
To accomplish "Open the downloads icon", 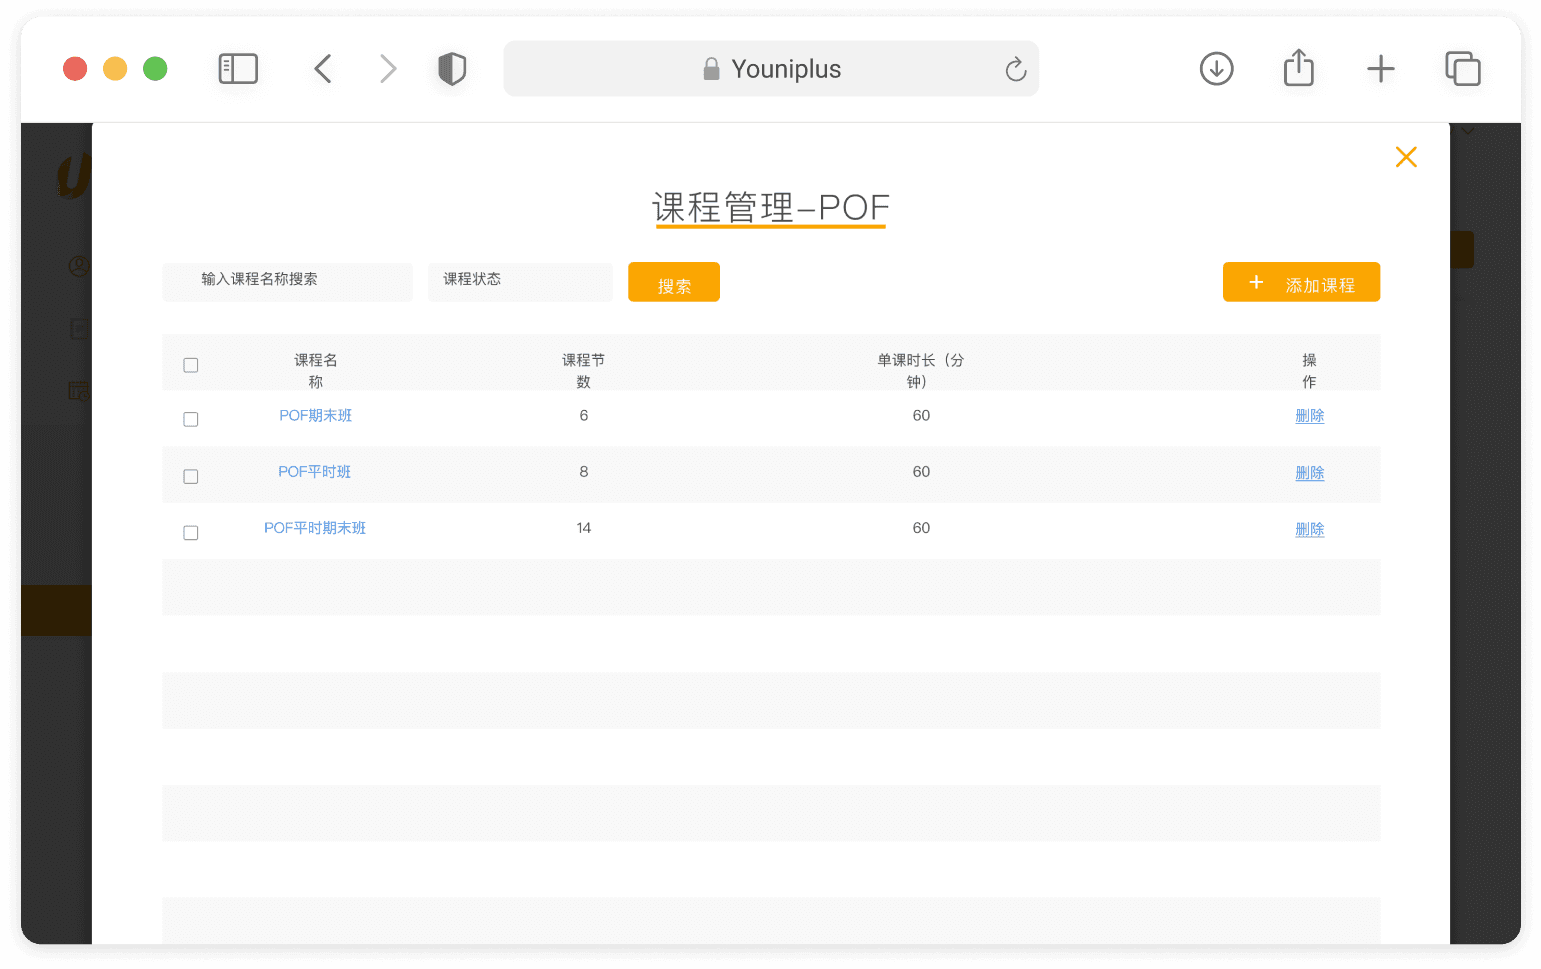I will (x=1216, y=69).
